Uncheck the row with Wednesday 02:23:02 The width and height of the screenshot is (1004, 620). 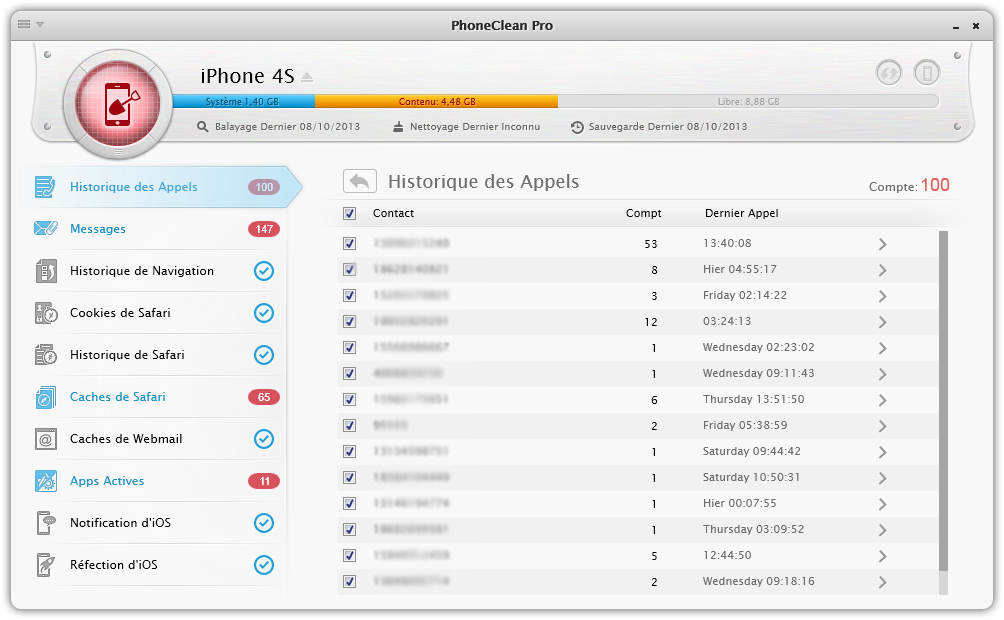tap(350, 347)
